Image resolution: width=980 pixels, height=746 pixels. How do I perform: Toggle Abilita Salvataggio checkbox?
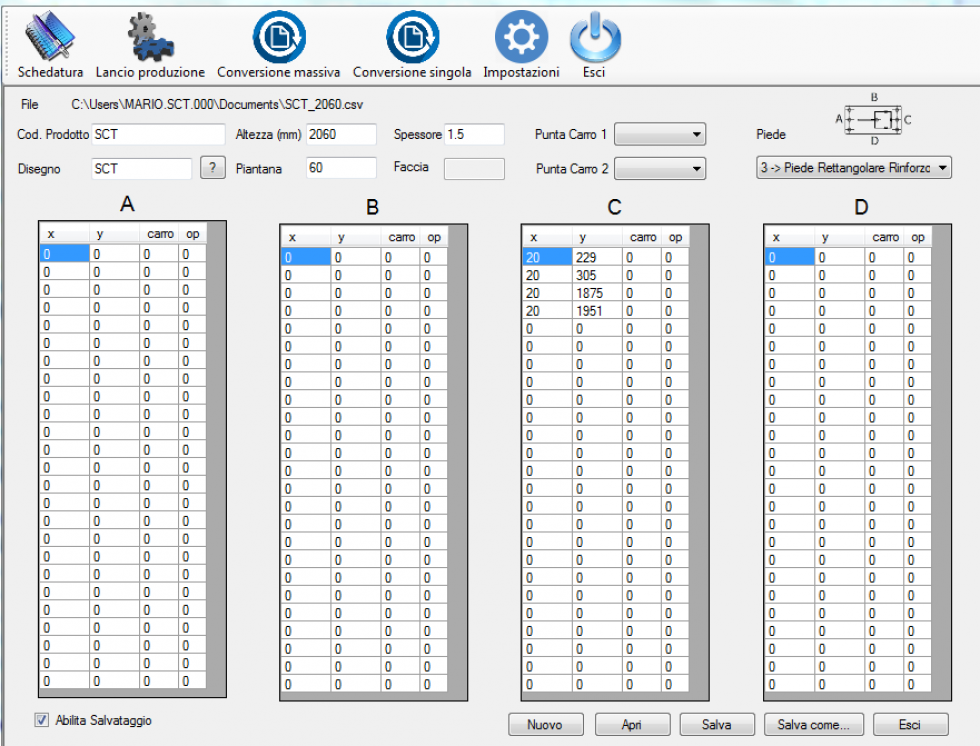click(x=42, y=720)
